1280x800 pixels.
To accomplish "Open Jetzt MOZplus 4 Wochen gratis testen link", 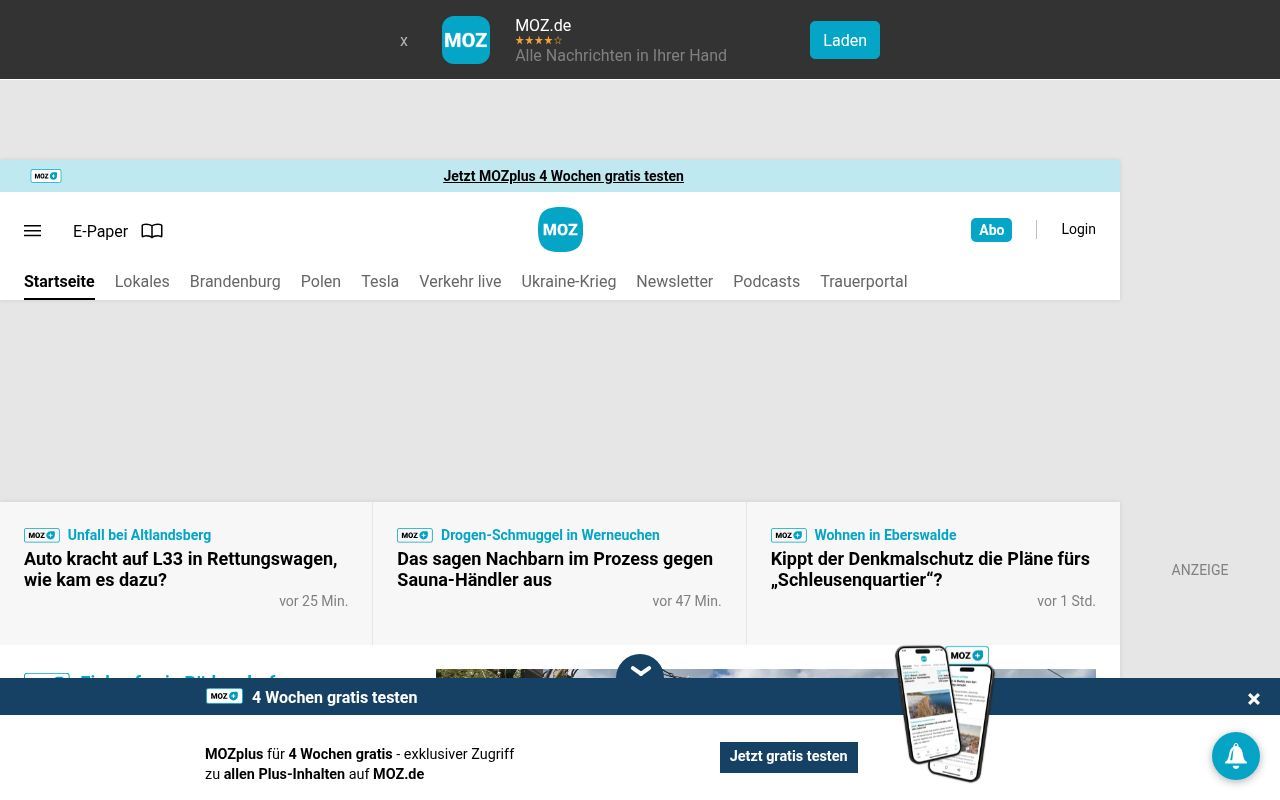I will tap(563, 176).
